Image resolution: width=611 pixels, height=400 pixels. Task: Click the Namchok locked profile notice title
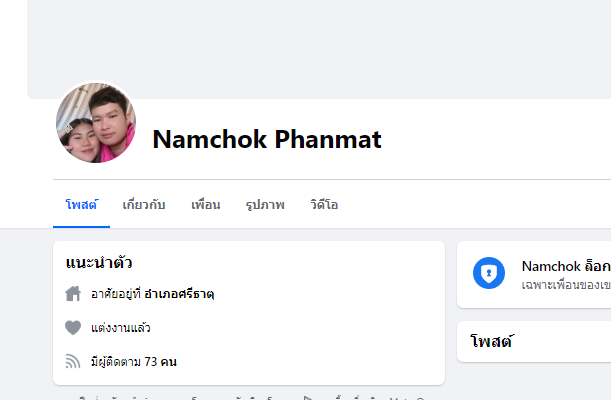coord(565,267)
